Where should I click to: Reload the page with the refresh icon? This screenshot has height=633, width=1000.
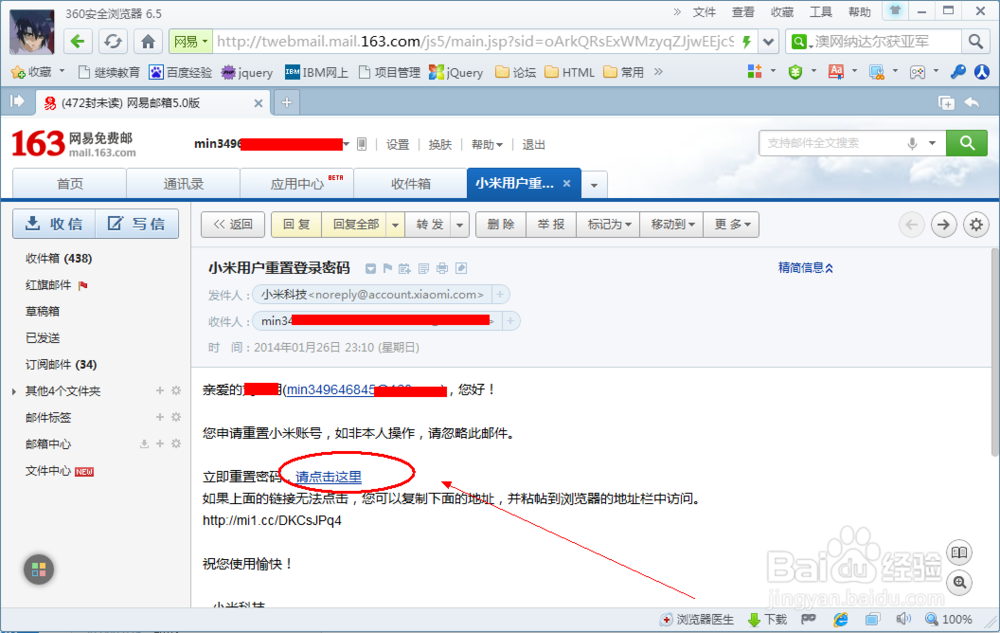tap(113, 42)
